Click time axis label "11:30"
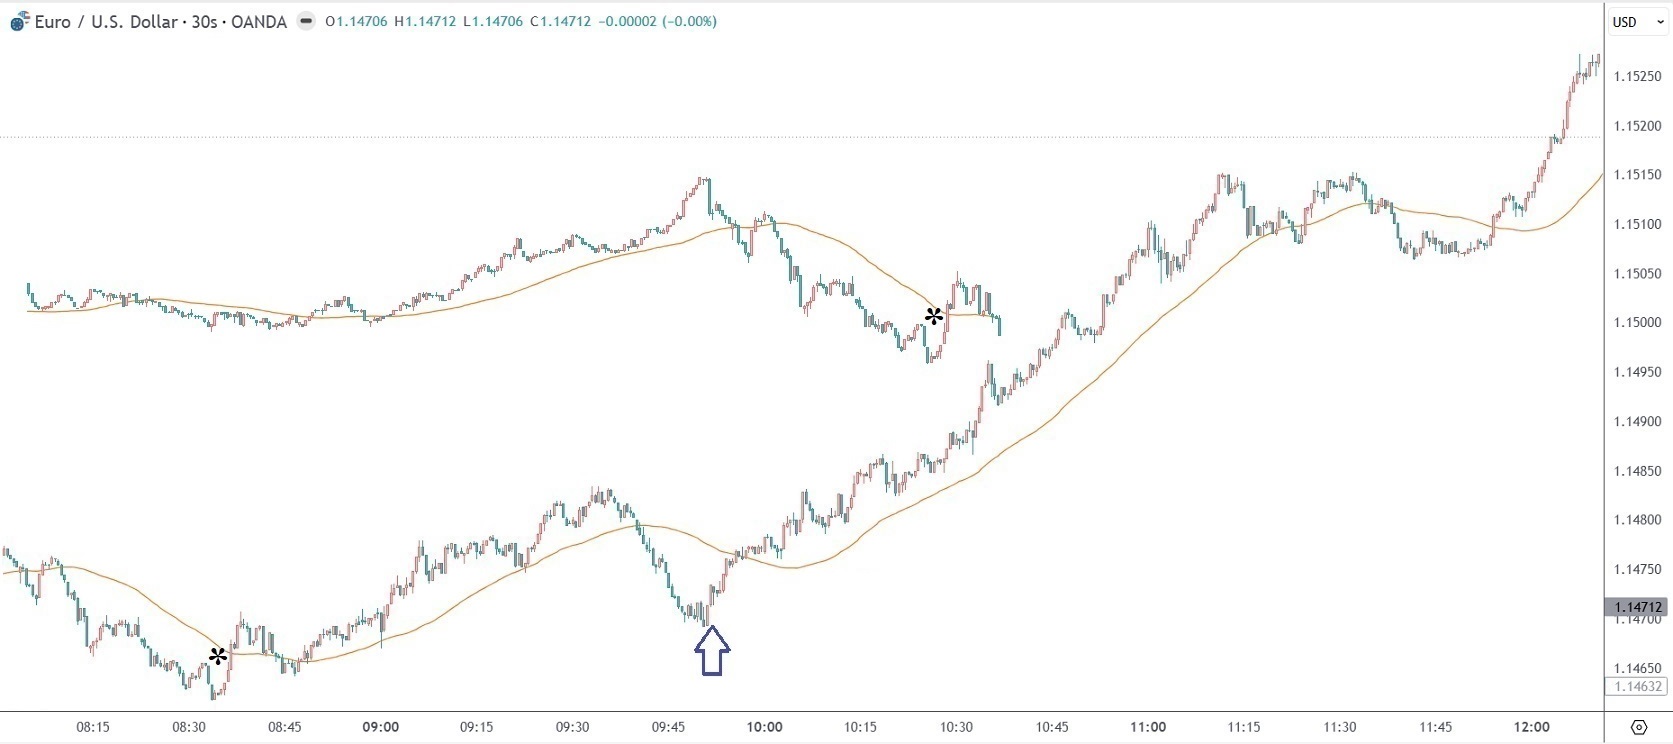Screen dimensions: 1673x744 [1341, 727]
